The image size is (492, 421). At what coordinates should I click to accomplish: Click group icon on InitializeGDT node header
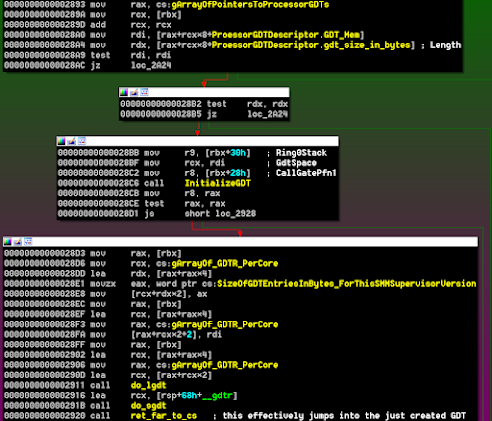[x=82, y=141]
